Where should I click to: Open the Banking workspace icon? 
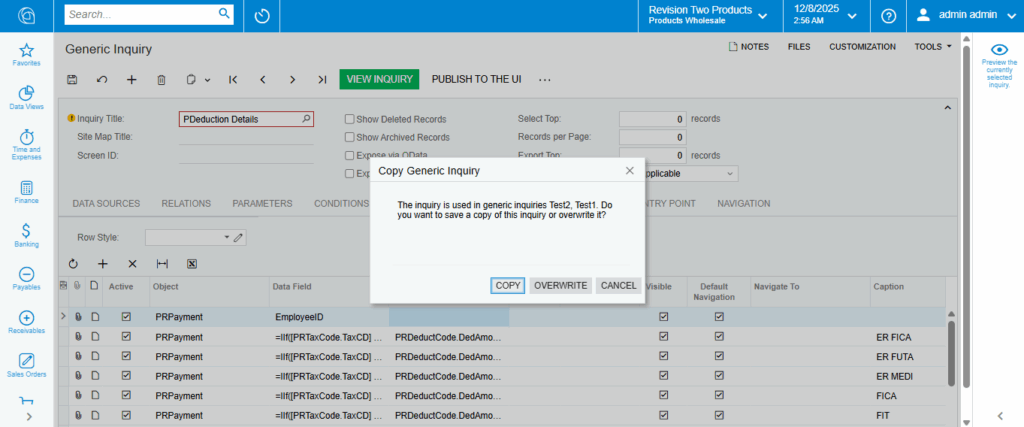pos(27,235)
